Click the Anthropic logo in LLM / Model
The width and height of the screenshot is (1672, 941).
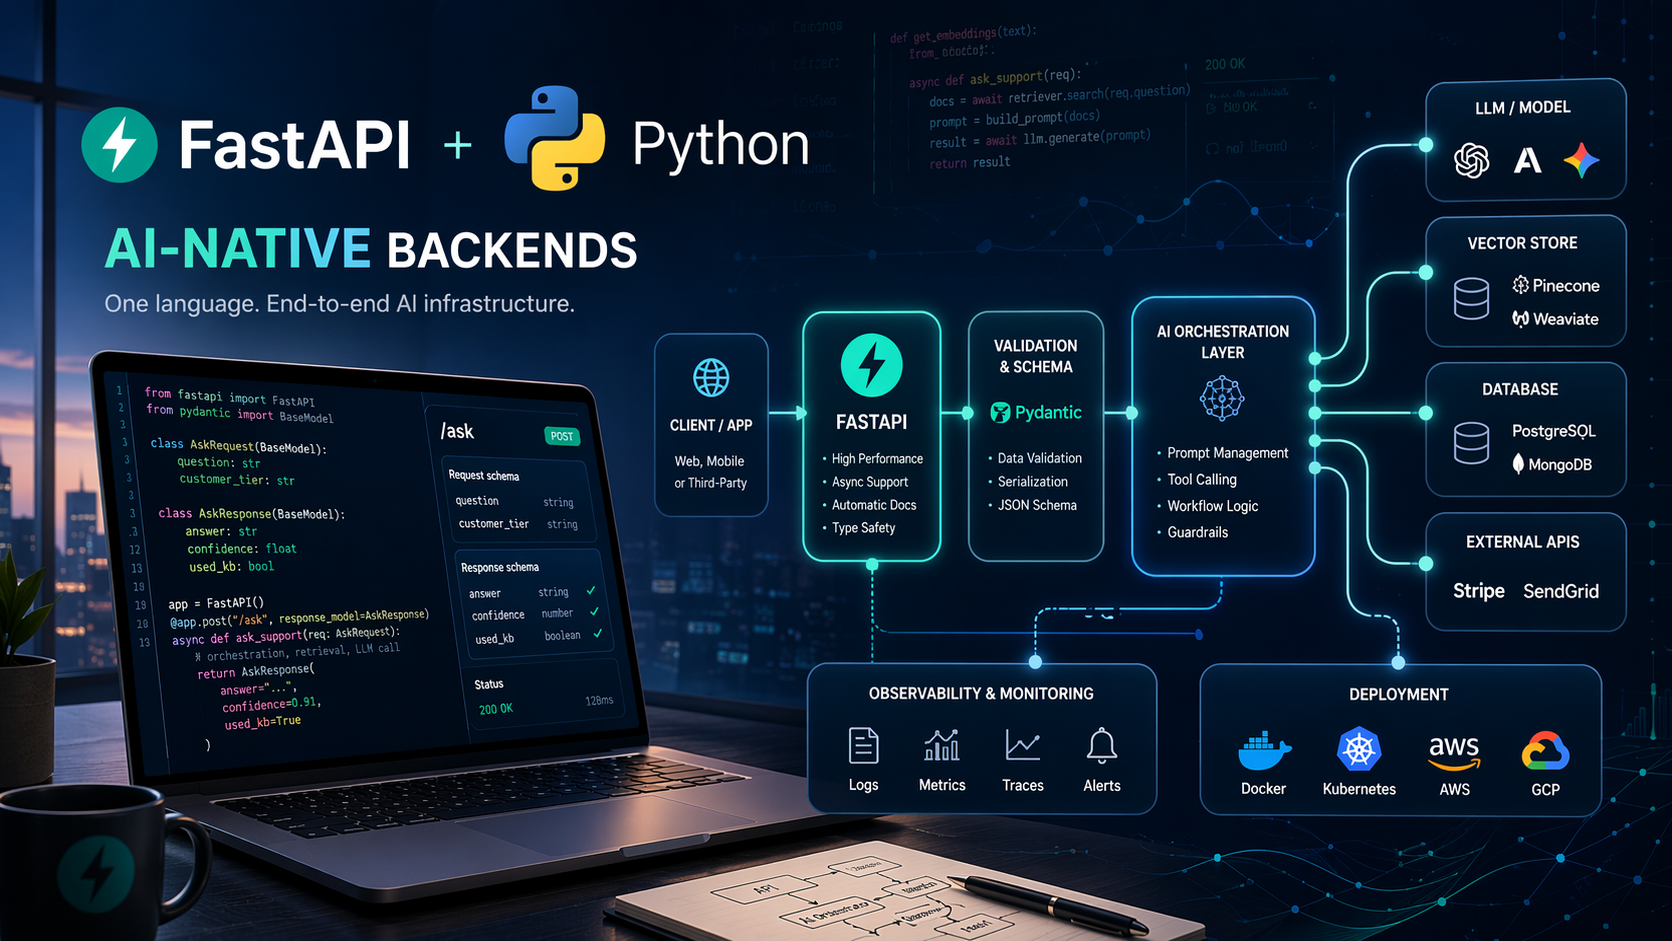(x=1527, y=160)
